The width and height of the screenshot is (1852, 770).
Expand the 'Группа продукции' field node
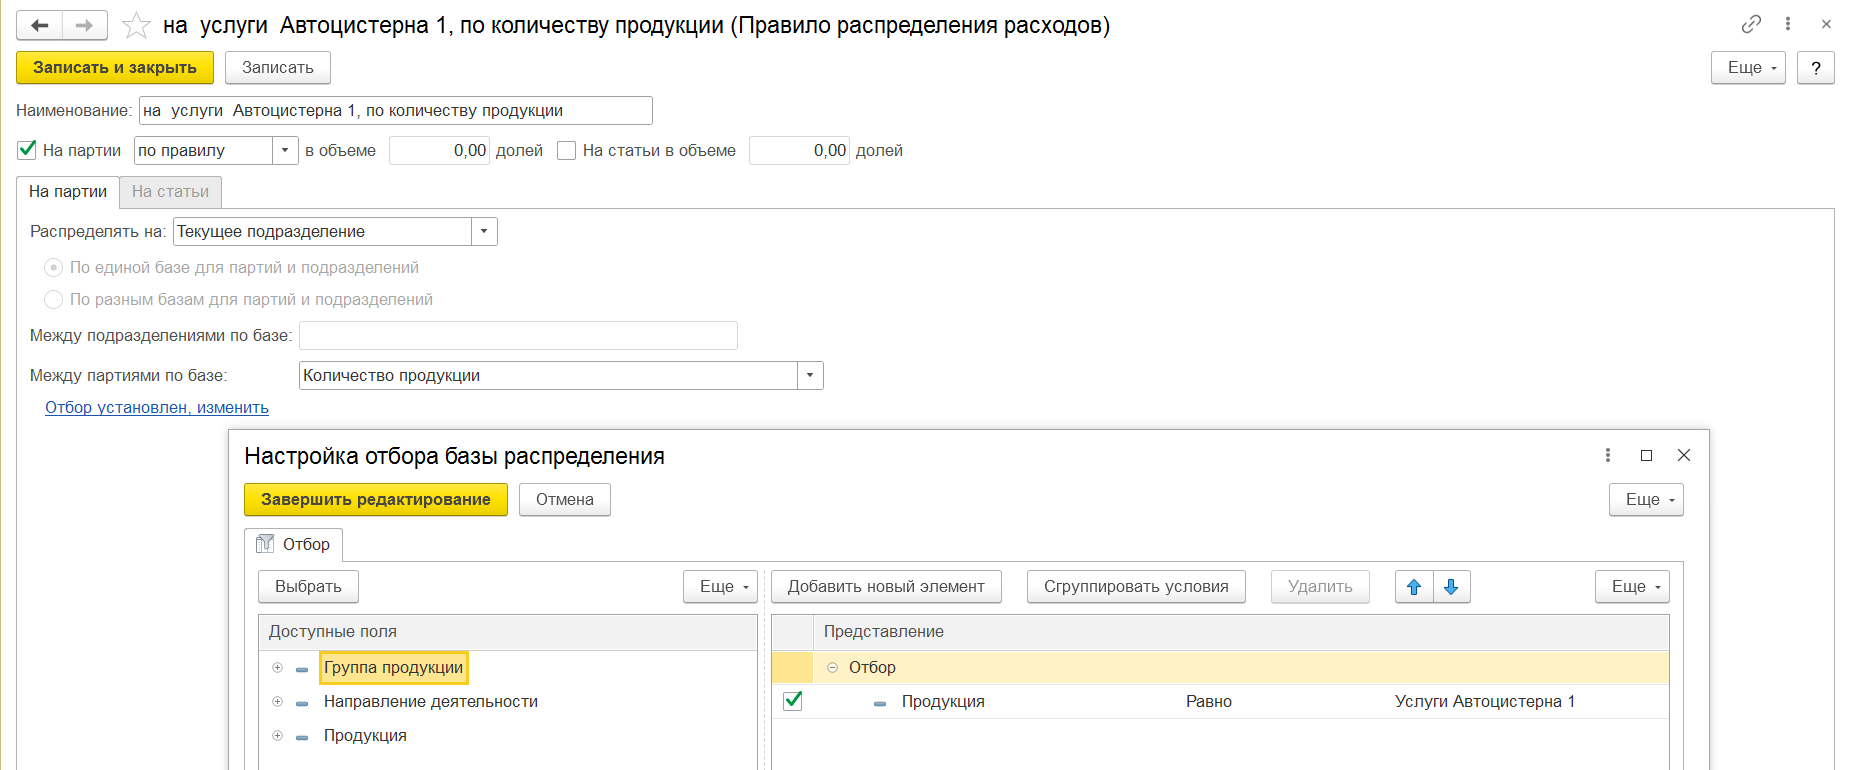tap(278, 668)
